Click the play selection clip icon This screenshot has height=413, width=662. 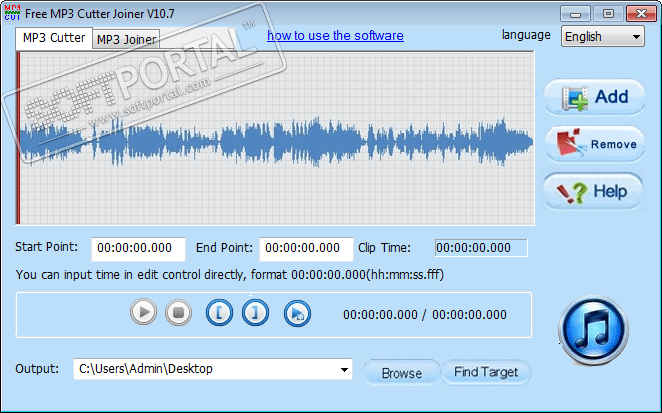pos(295,313)
